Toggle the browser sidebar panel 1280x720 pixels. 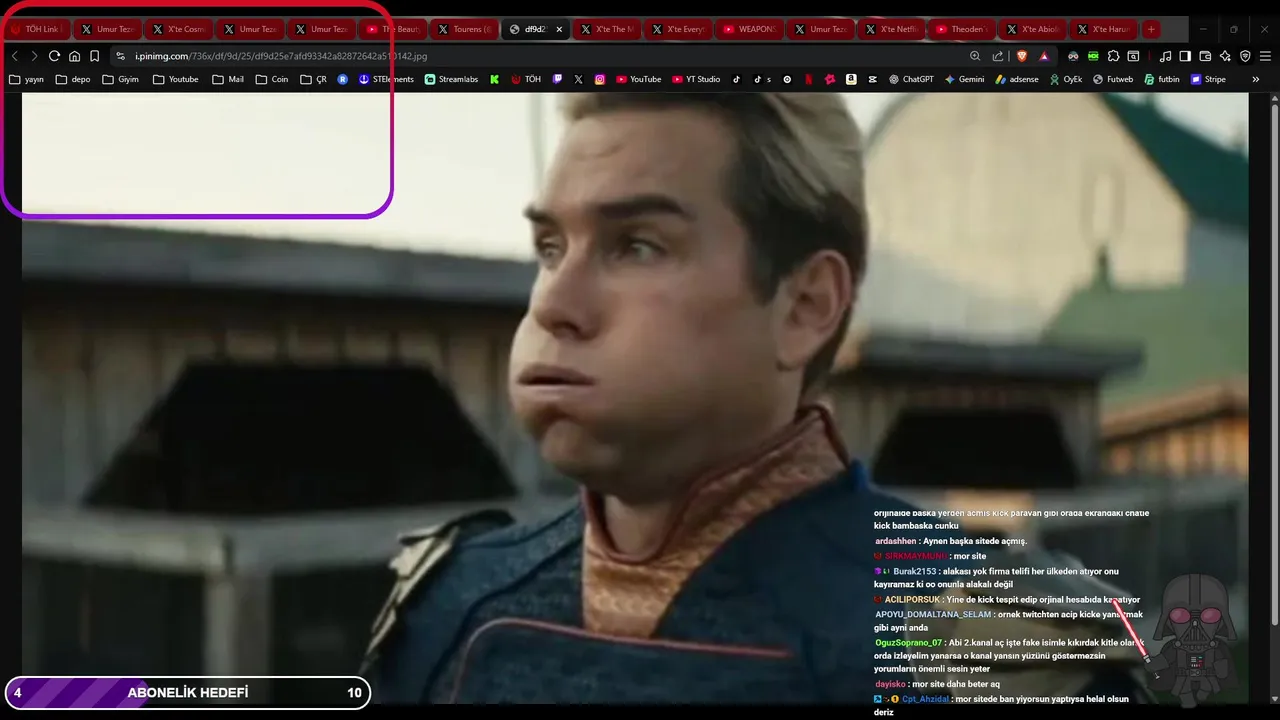tap(1185, 56)
